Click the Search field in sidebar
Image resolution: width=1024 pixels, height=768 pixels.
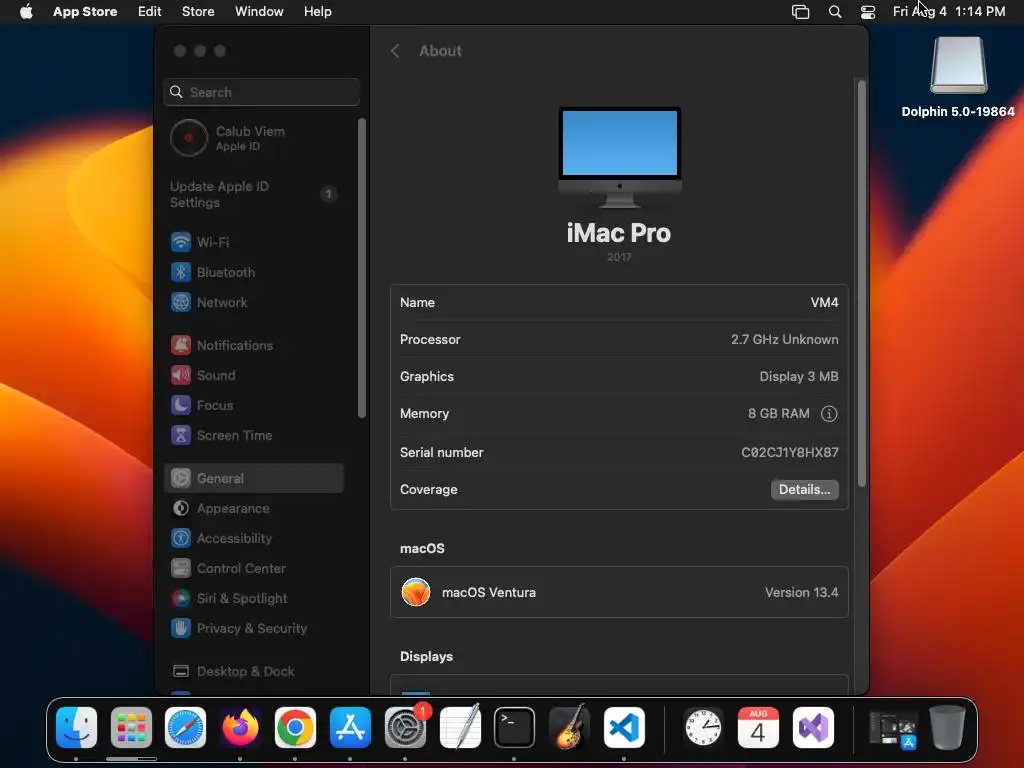(x=261, y=92)
